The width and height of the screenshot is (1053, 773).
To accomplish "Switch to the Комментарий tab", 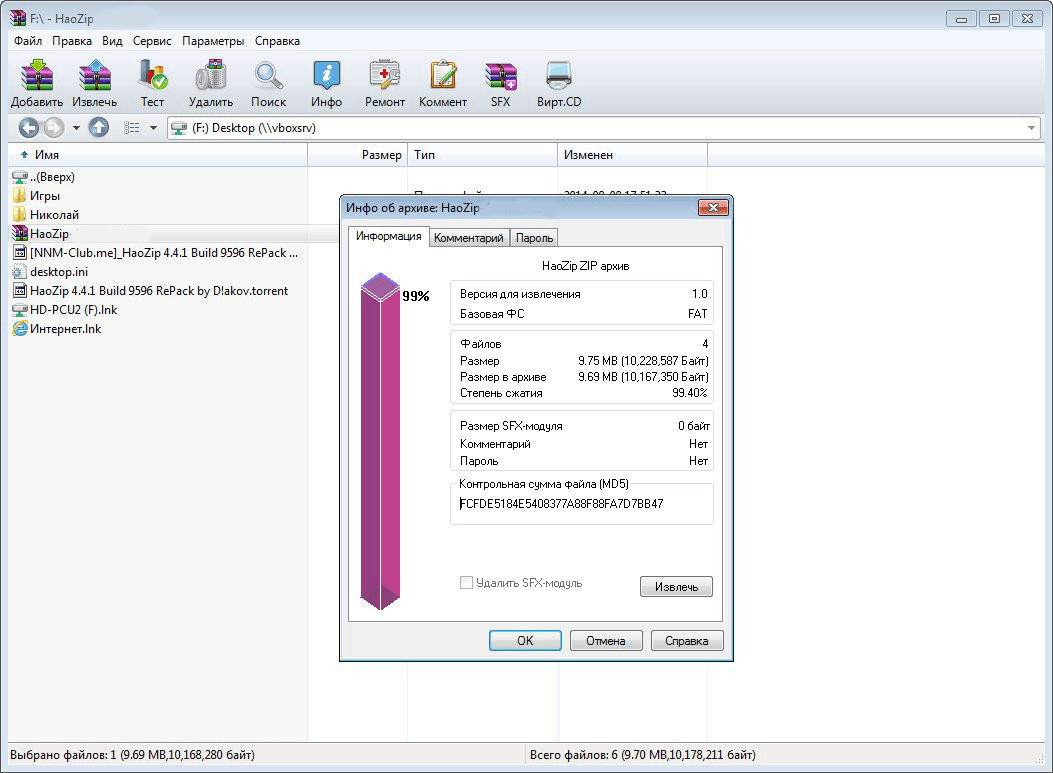I will [x=469, y=238].
